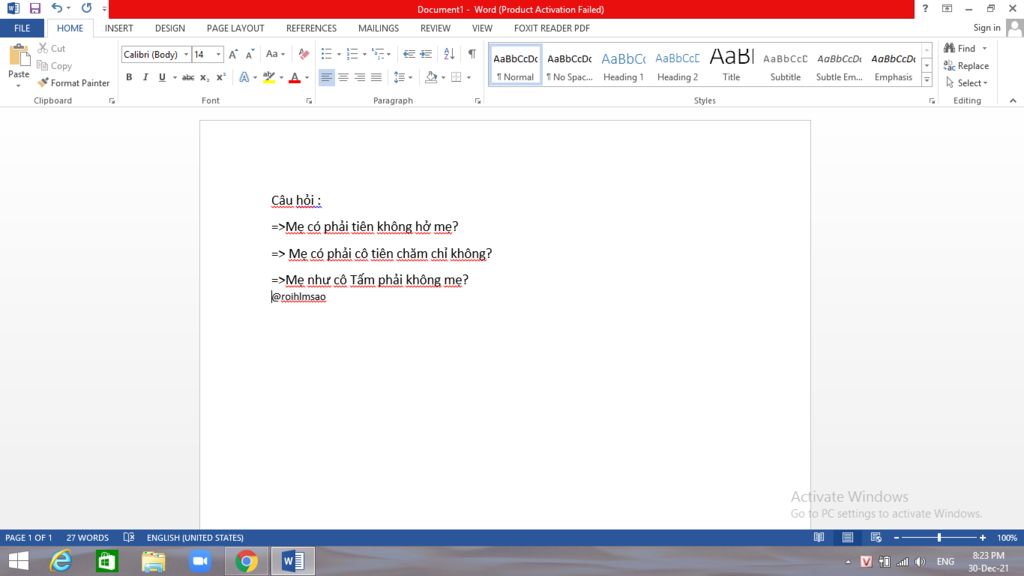Grow the font size
Screen dimensions: 1024x576
tap(233, 54)
